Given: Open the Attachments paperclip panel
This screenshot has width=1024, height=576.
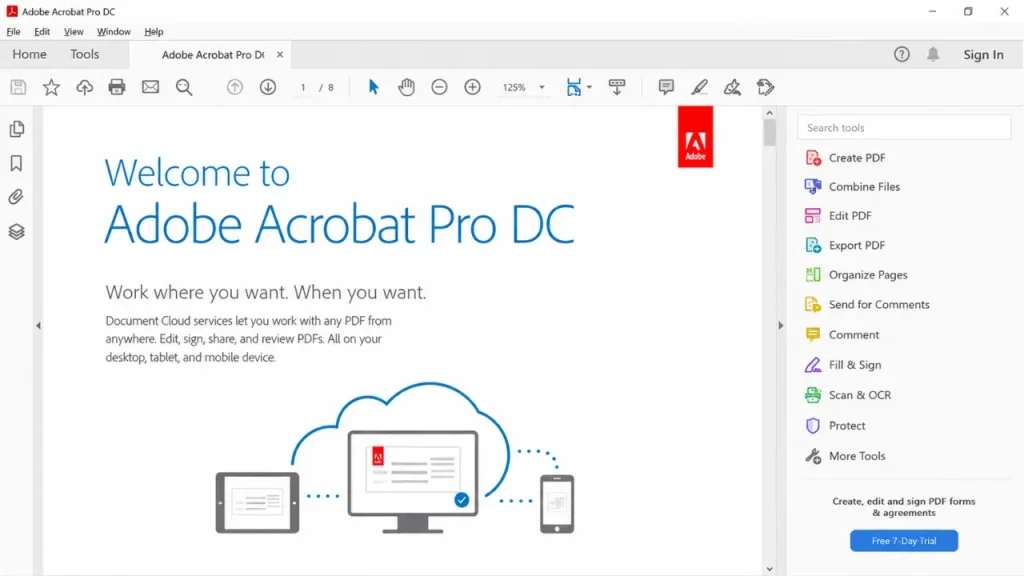Looking at the screenshot, I should point(16,197).
